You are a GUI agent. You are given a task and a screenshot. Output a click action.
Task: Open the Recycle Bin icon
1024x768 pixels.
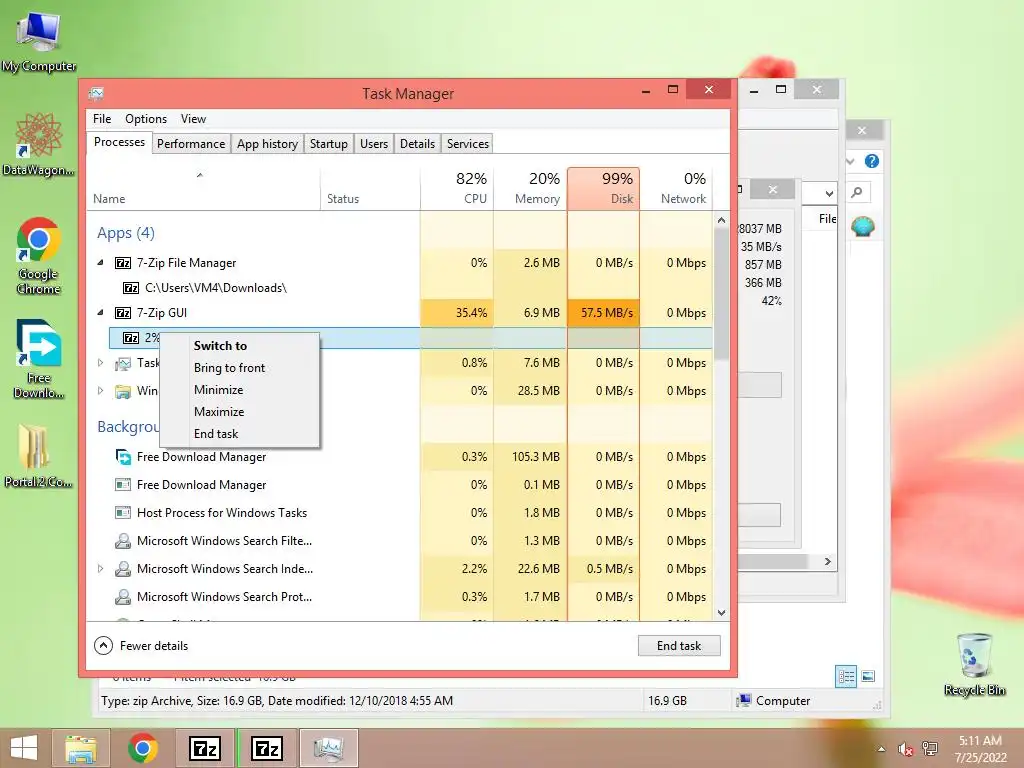point(974,664)
